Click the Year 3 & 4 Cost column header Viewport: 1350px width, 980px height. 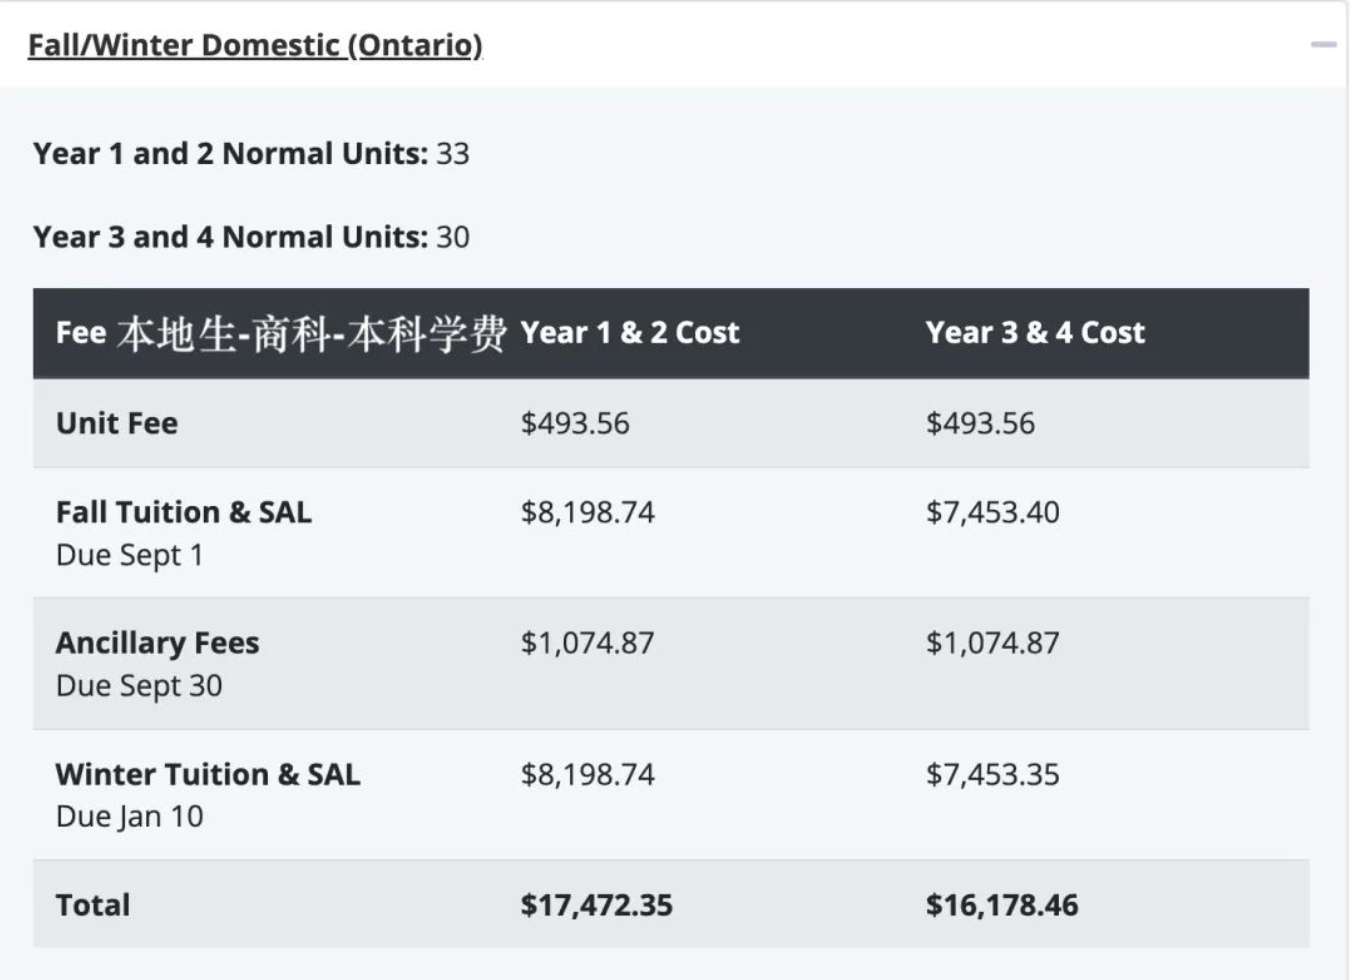[1034, 333]
